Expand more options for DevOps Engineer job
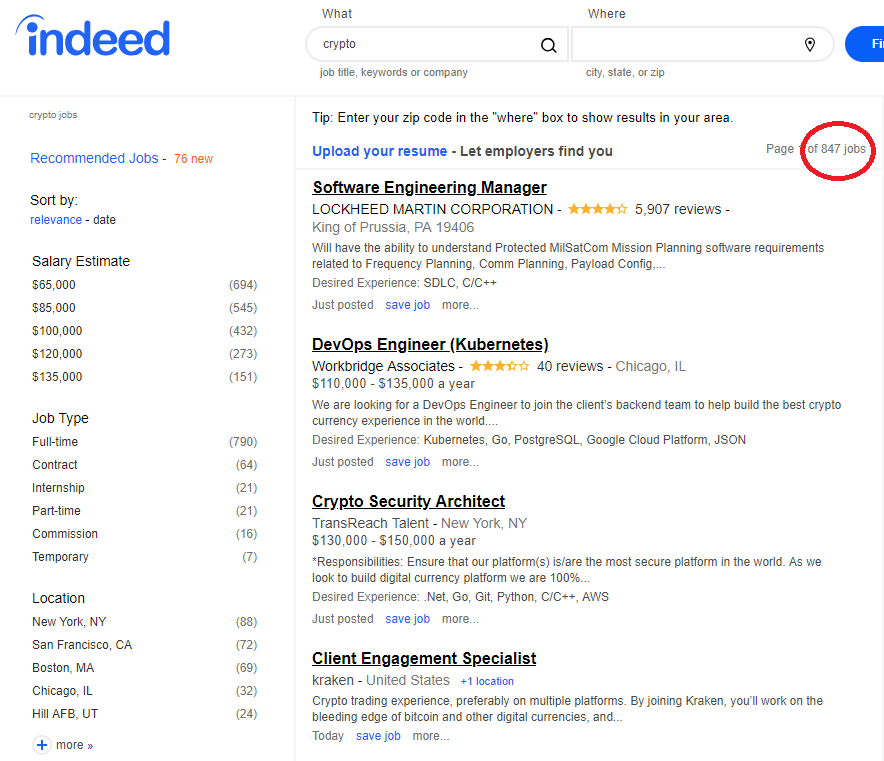Image resolution: width=884 pixels, height=761 pixels. point(460,462)
